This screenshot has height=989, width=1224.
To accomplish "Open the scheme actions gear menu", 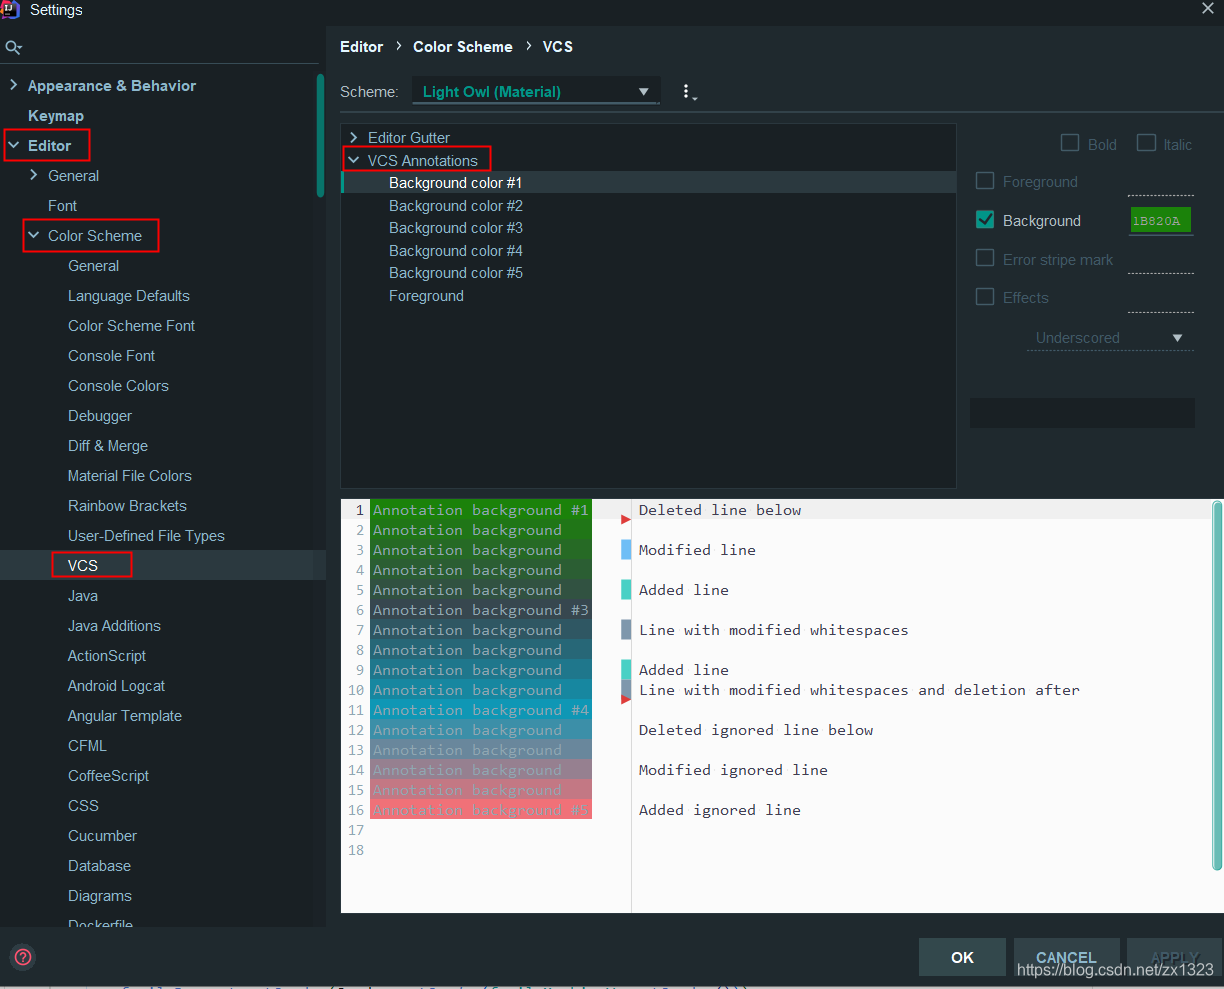I will pos(687,92).
